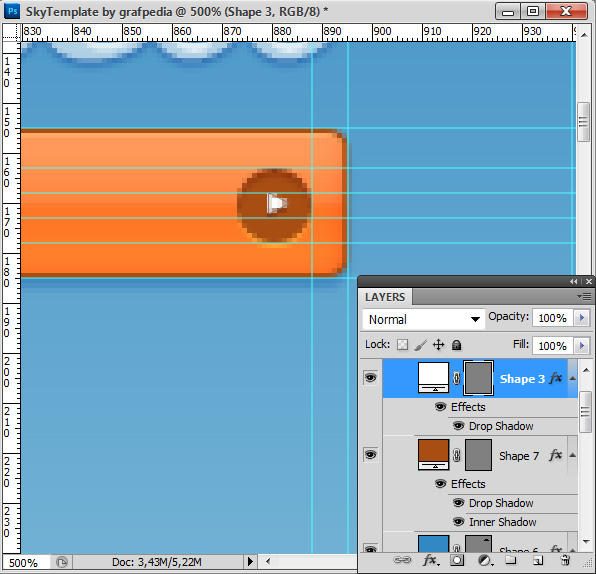Click Effects row under Shape 3

[x=468, y=407]
